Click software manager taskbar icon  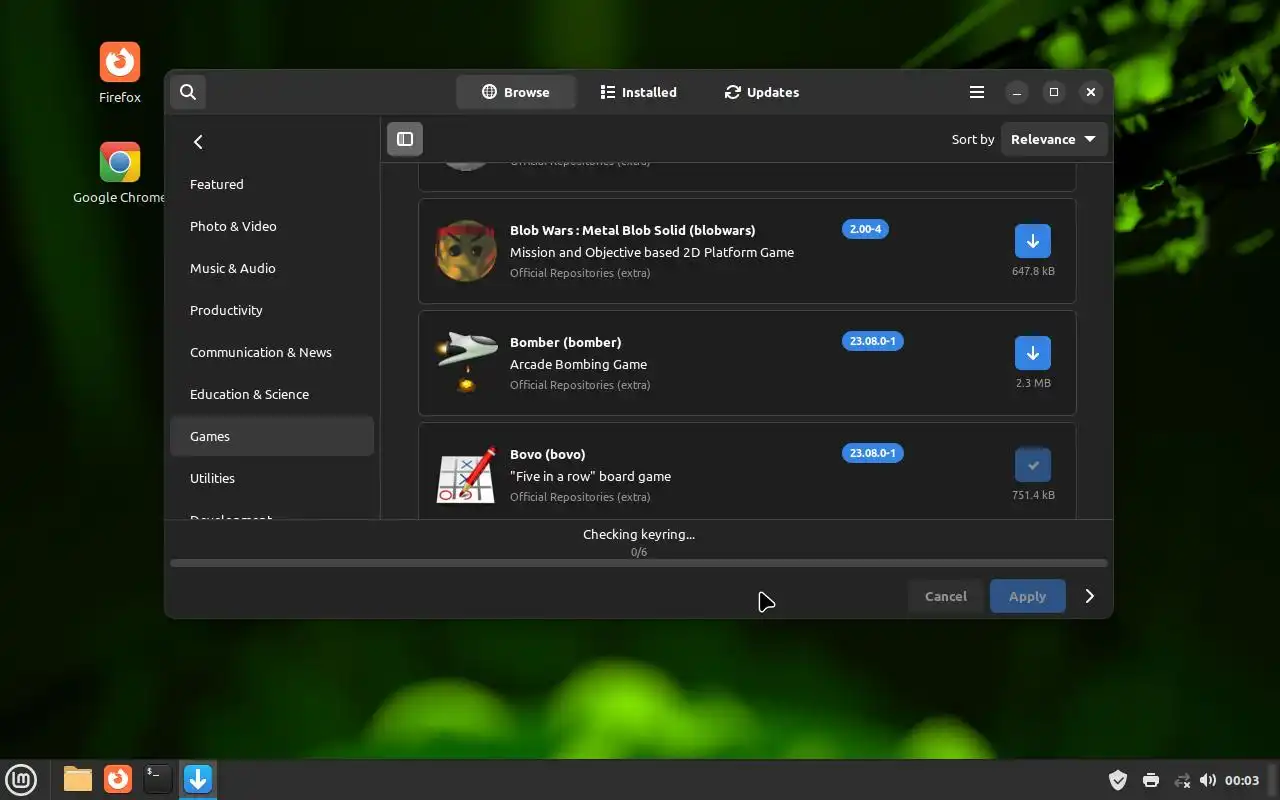pos(198,779)
